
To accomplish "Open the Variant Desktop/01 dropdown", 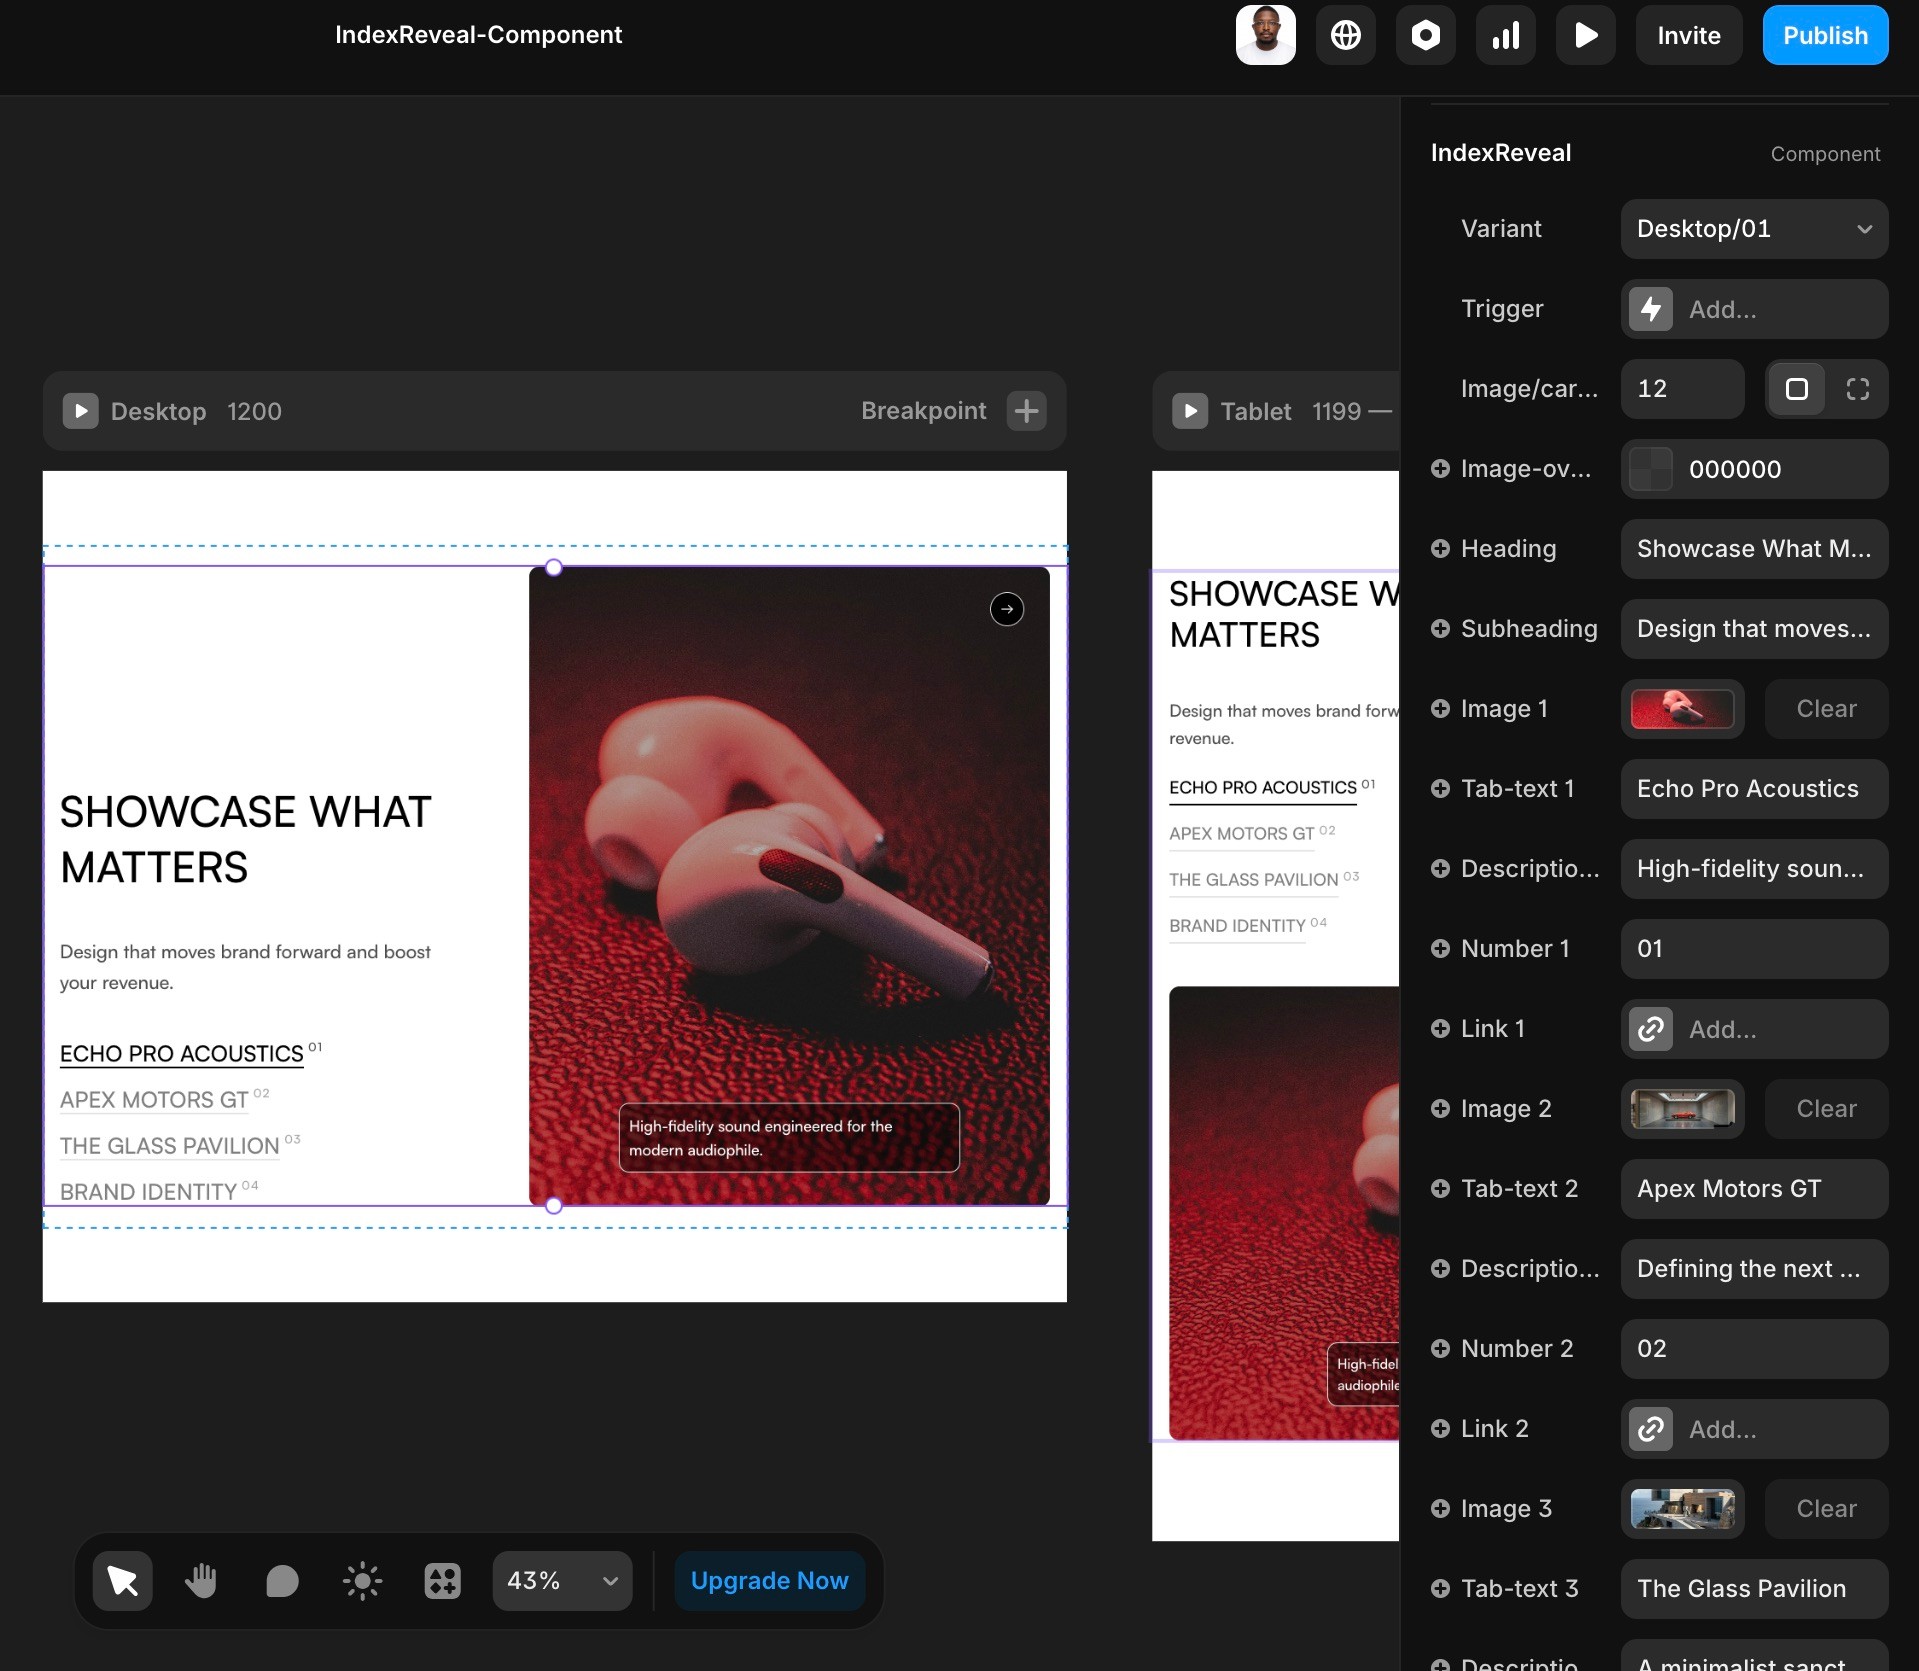I will pos(1753,229).
